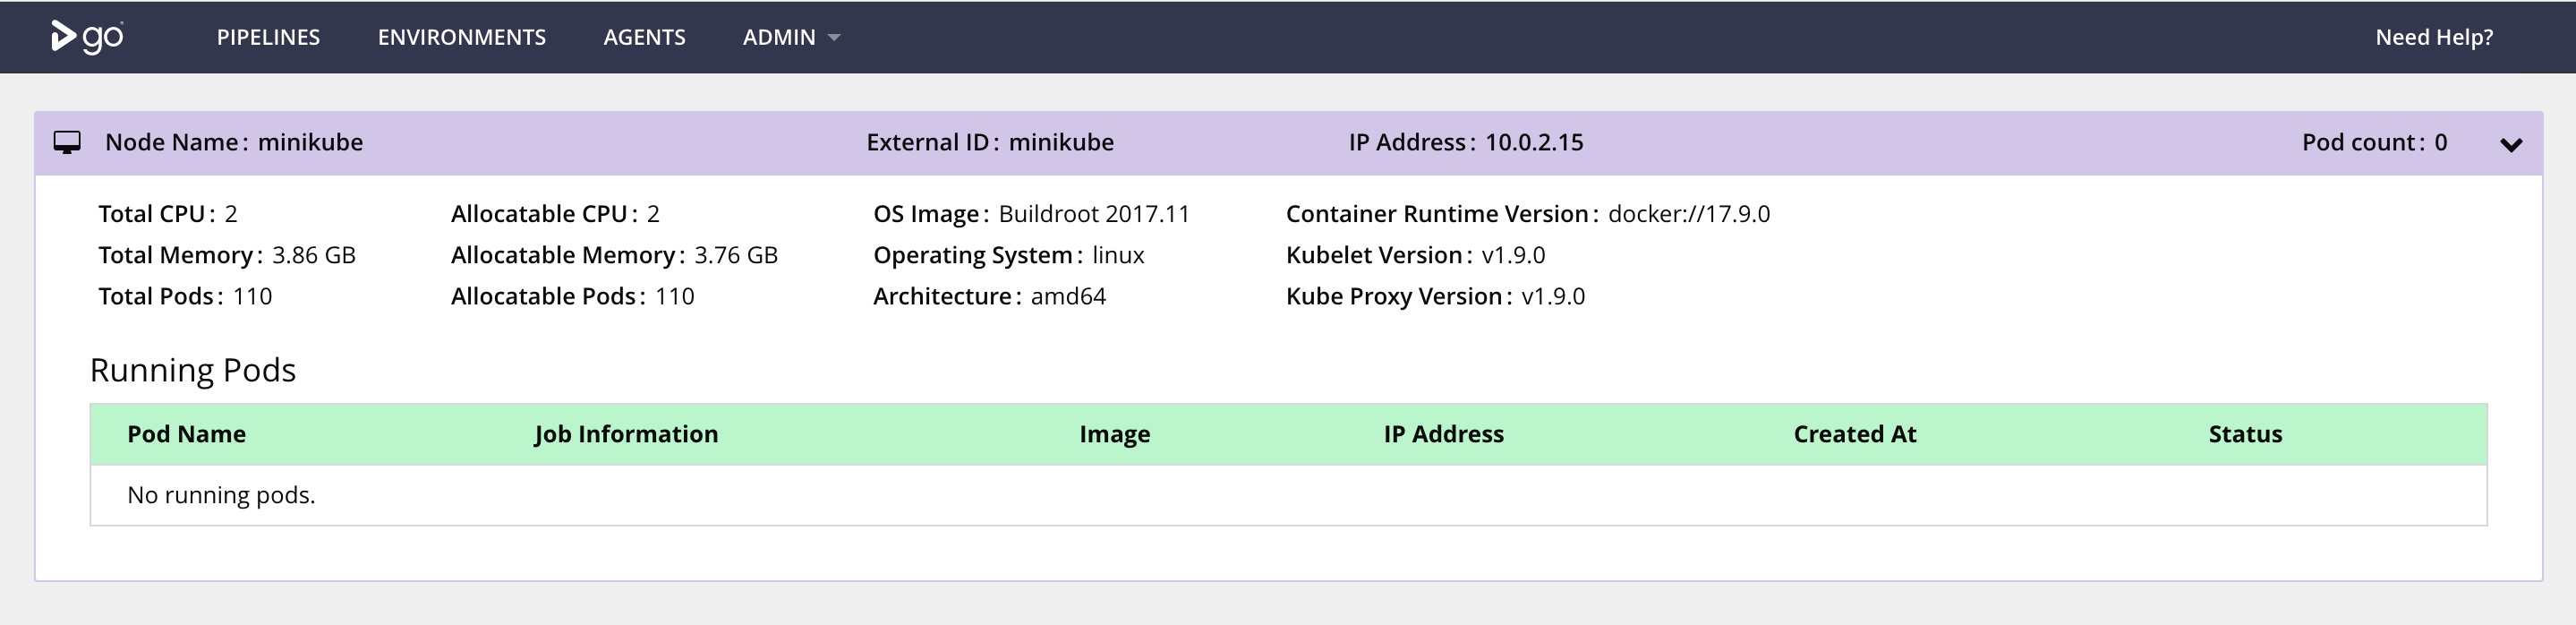The height and width of the screenshot is (625, 2576).
Task: Click the ADMIN dropdown caret arrow
Action: (x=834, y=38)
